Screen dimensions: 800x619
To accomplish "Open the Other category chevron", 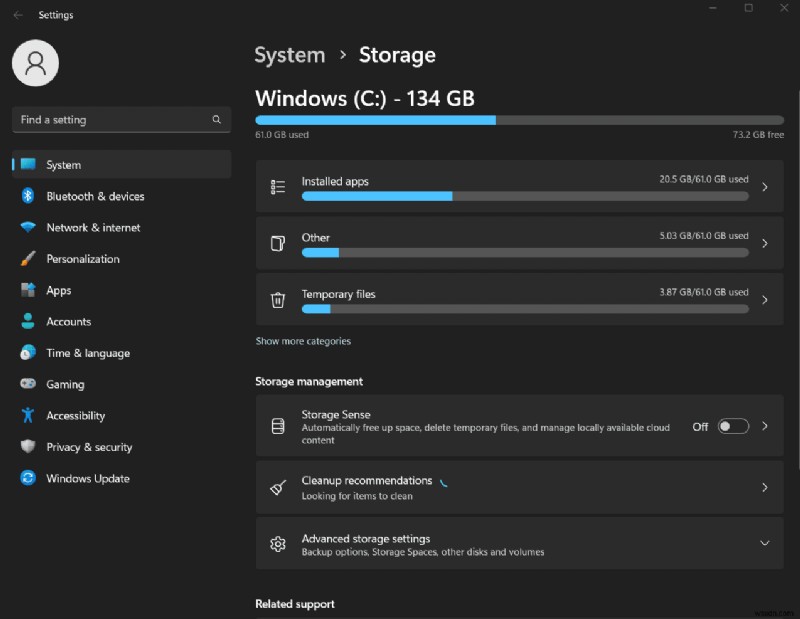I will pos(765,243).
